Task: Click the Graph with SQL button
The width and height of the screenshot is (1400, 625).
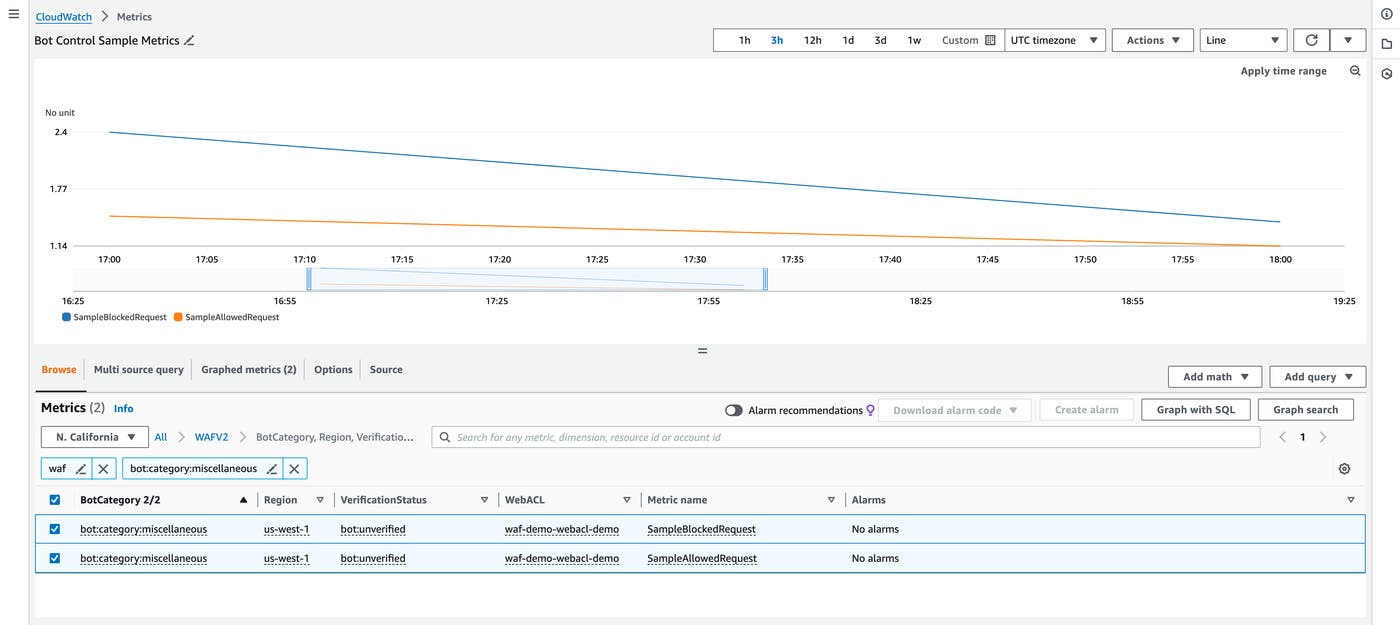Action: pyautogui.click(x=1196, y=409)
